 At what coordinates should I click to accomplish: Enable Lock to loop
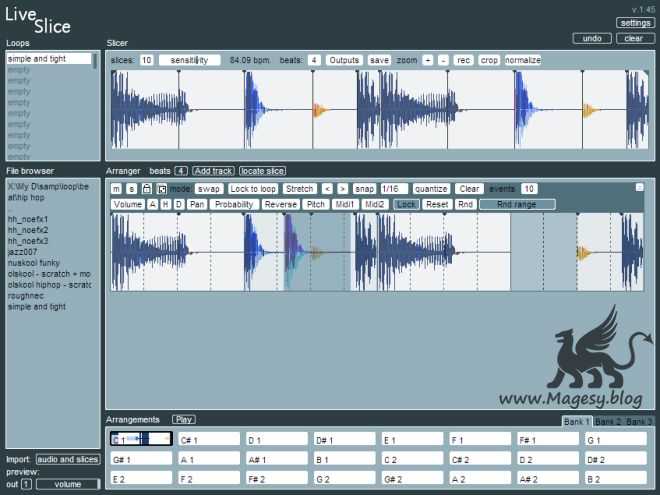(253, 189)
